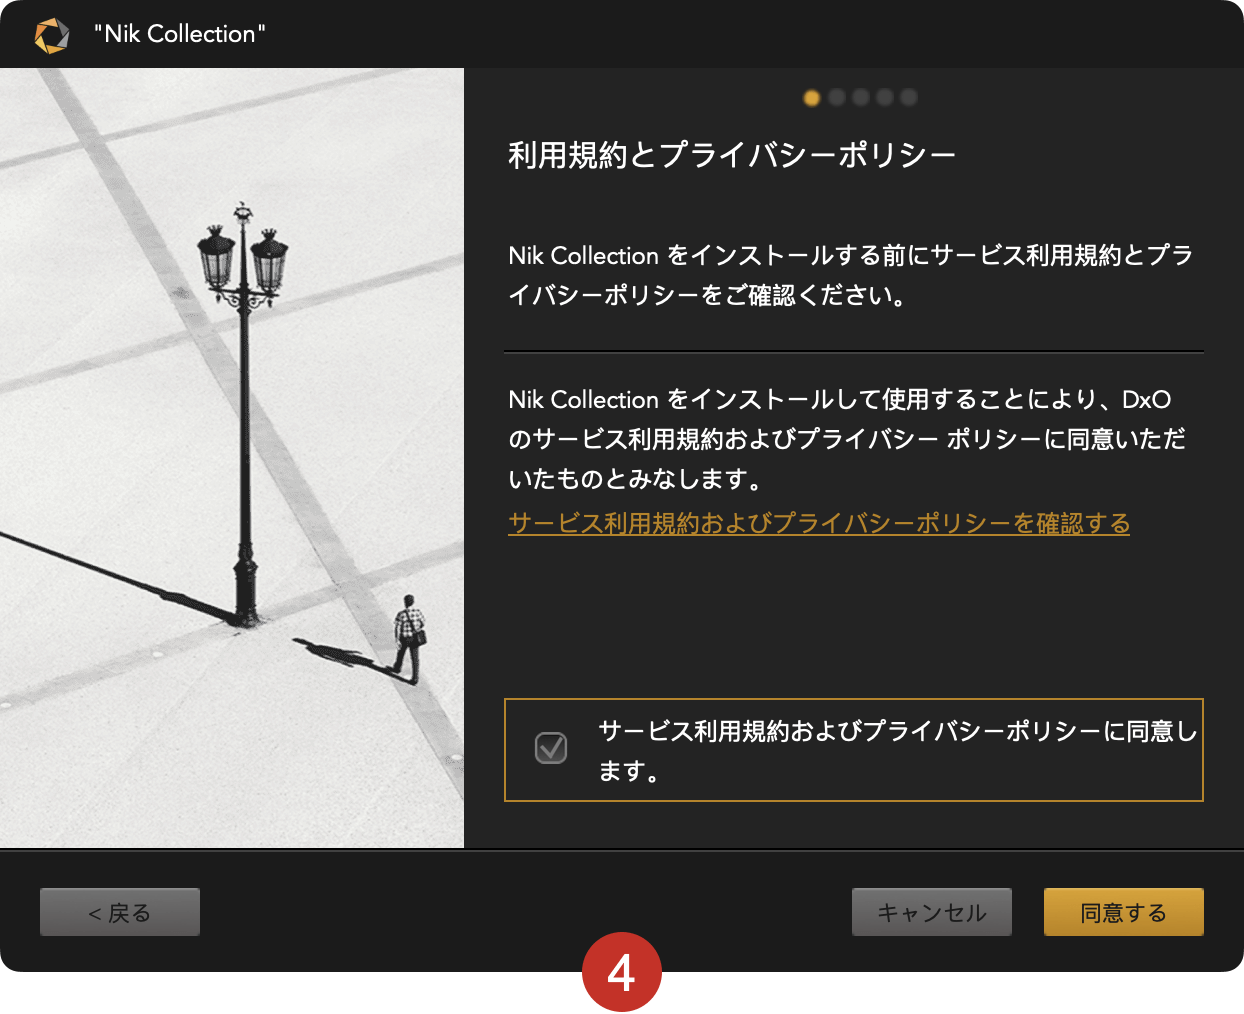This screenshot has height=1014, width=1244.
Task: Click the Nik Collection aperture logo icon
Action: tap(52, 35)
